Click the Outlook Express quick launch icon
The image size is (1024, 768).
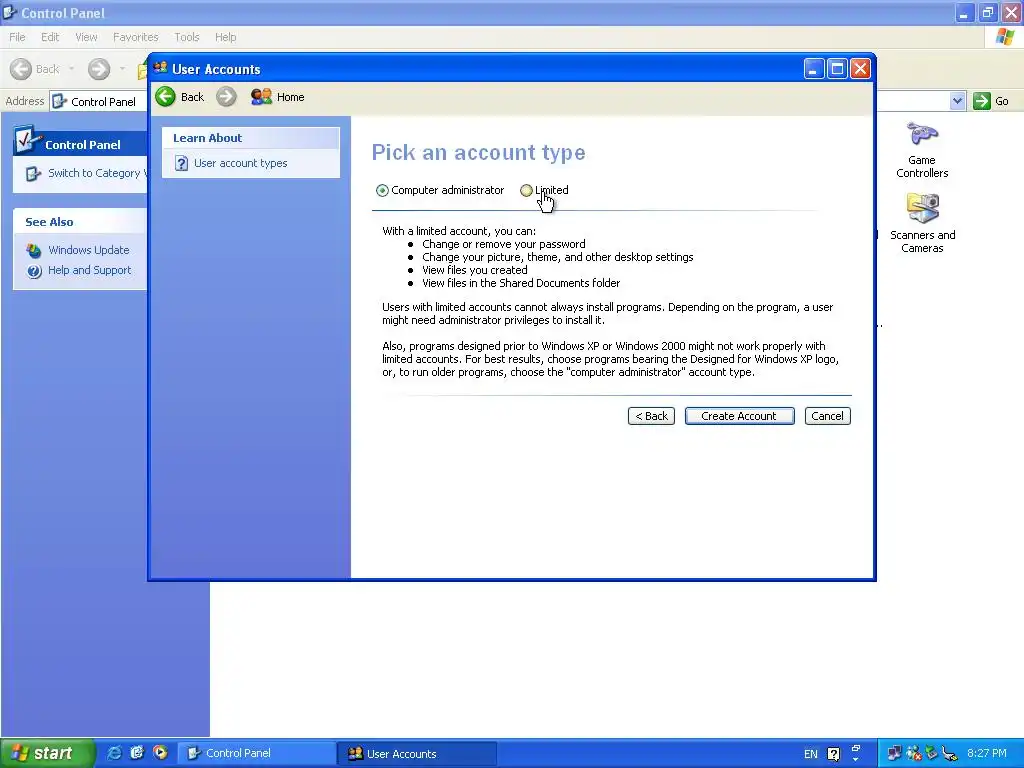[x=137, y=753]
